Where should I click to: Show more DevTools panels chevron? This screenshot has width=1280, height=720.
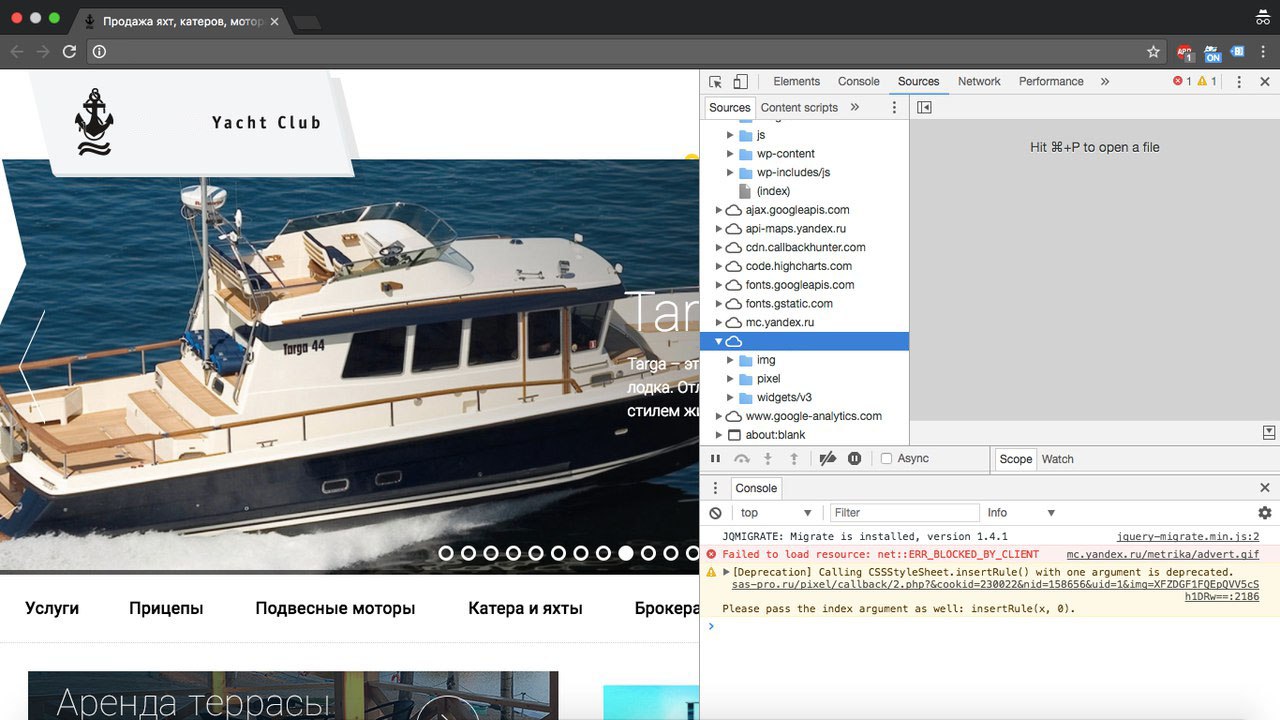tap(1105, 82)
